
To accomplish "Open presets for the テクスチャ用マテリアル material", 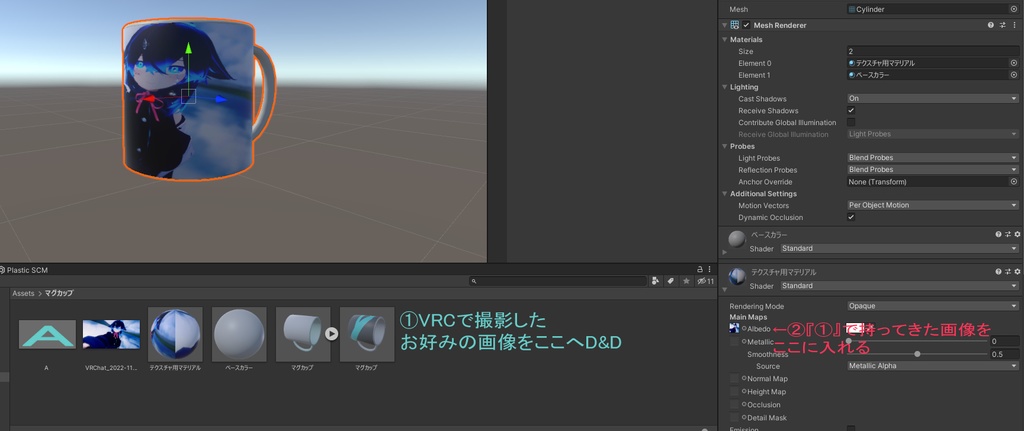I will tap(1008, 272).
